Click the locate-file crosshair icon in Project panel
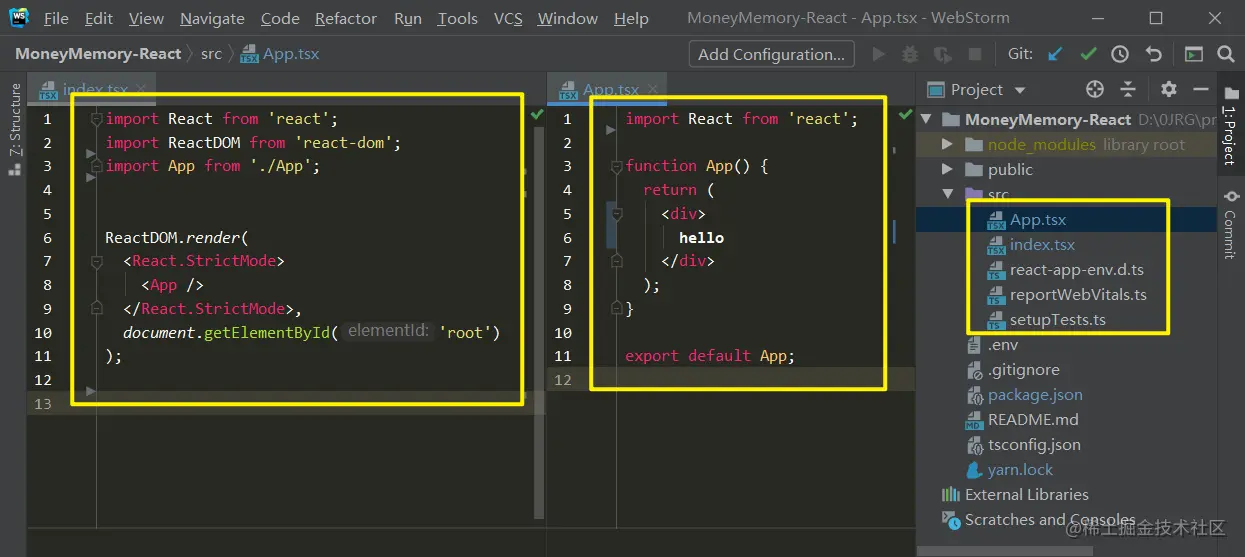This screenshot has height=557, width=1245. (1095, 89)
